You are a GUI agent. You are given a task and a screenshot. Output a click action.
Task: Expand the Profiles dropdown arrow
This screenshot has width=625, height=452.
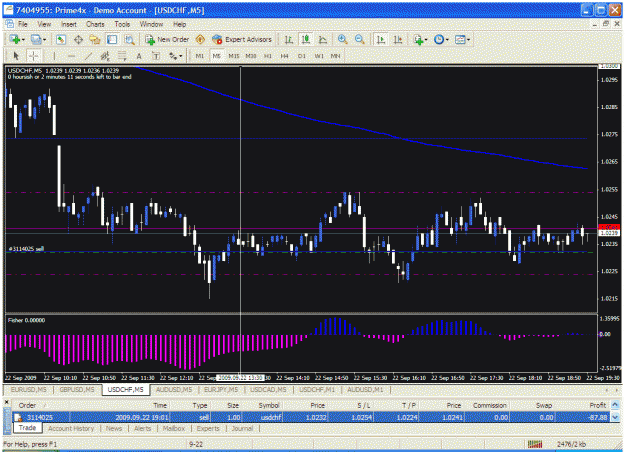coord(45,40)
